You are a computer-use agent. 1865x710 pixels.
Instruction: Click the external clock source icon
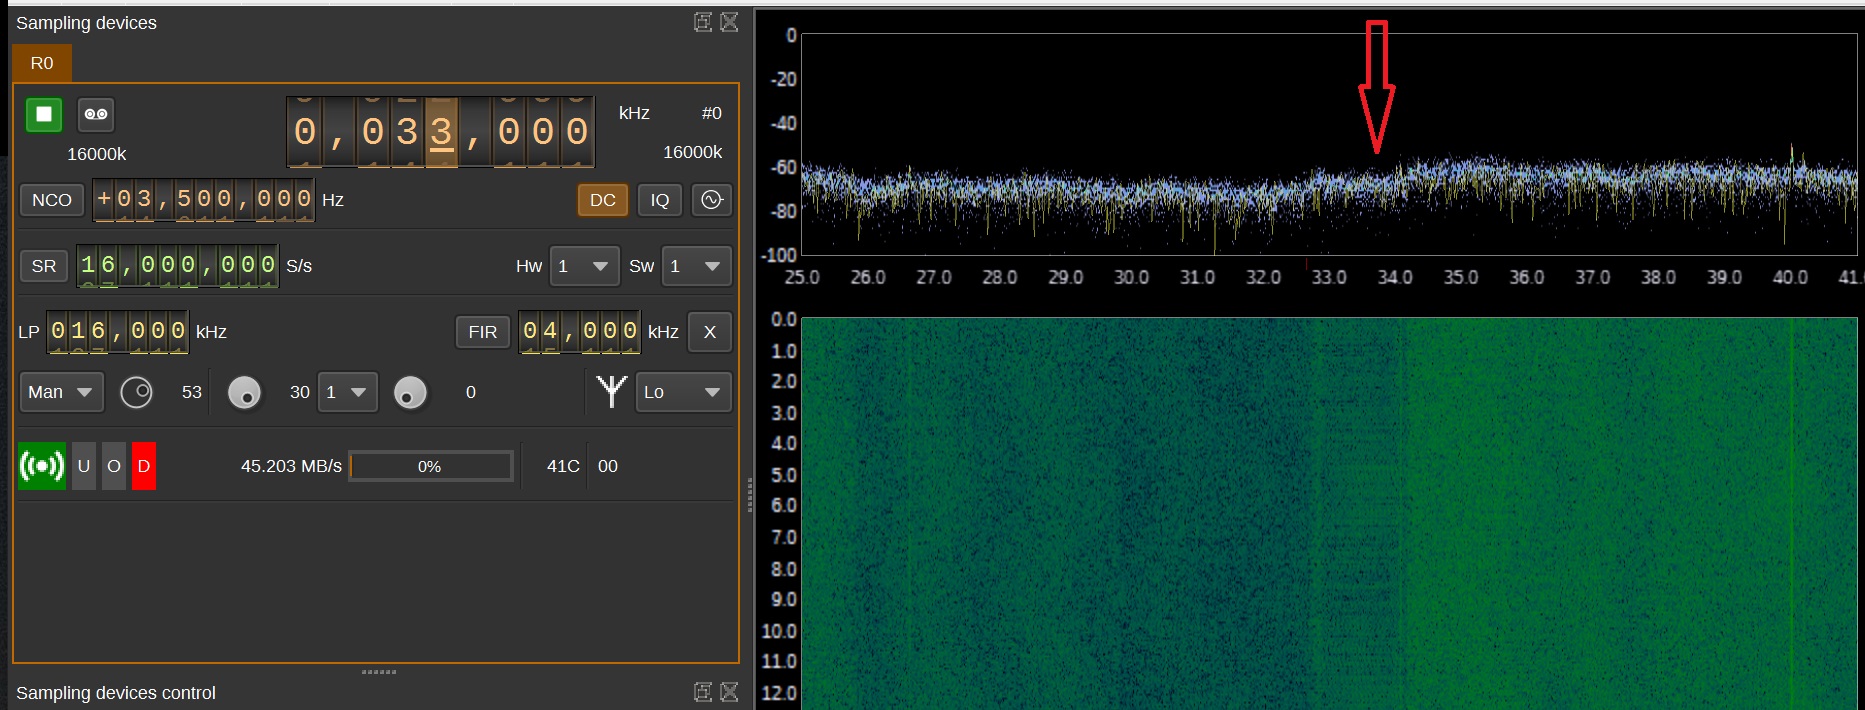712,200
